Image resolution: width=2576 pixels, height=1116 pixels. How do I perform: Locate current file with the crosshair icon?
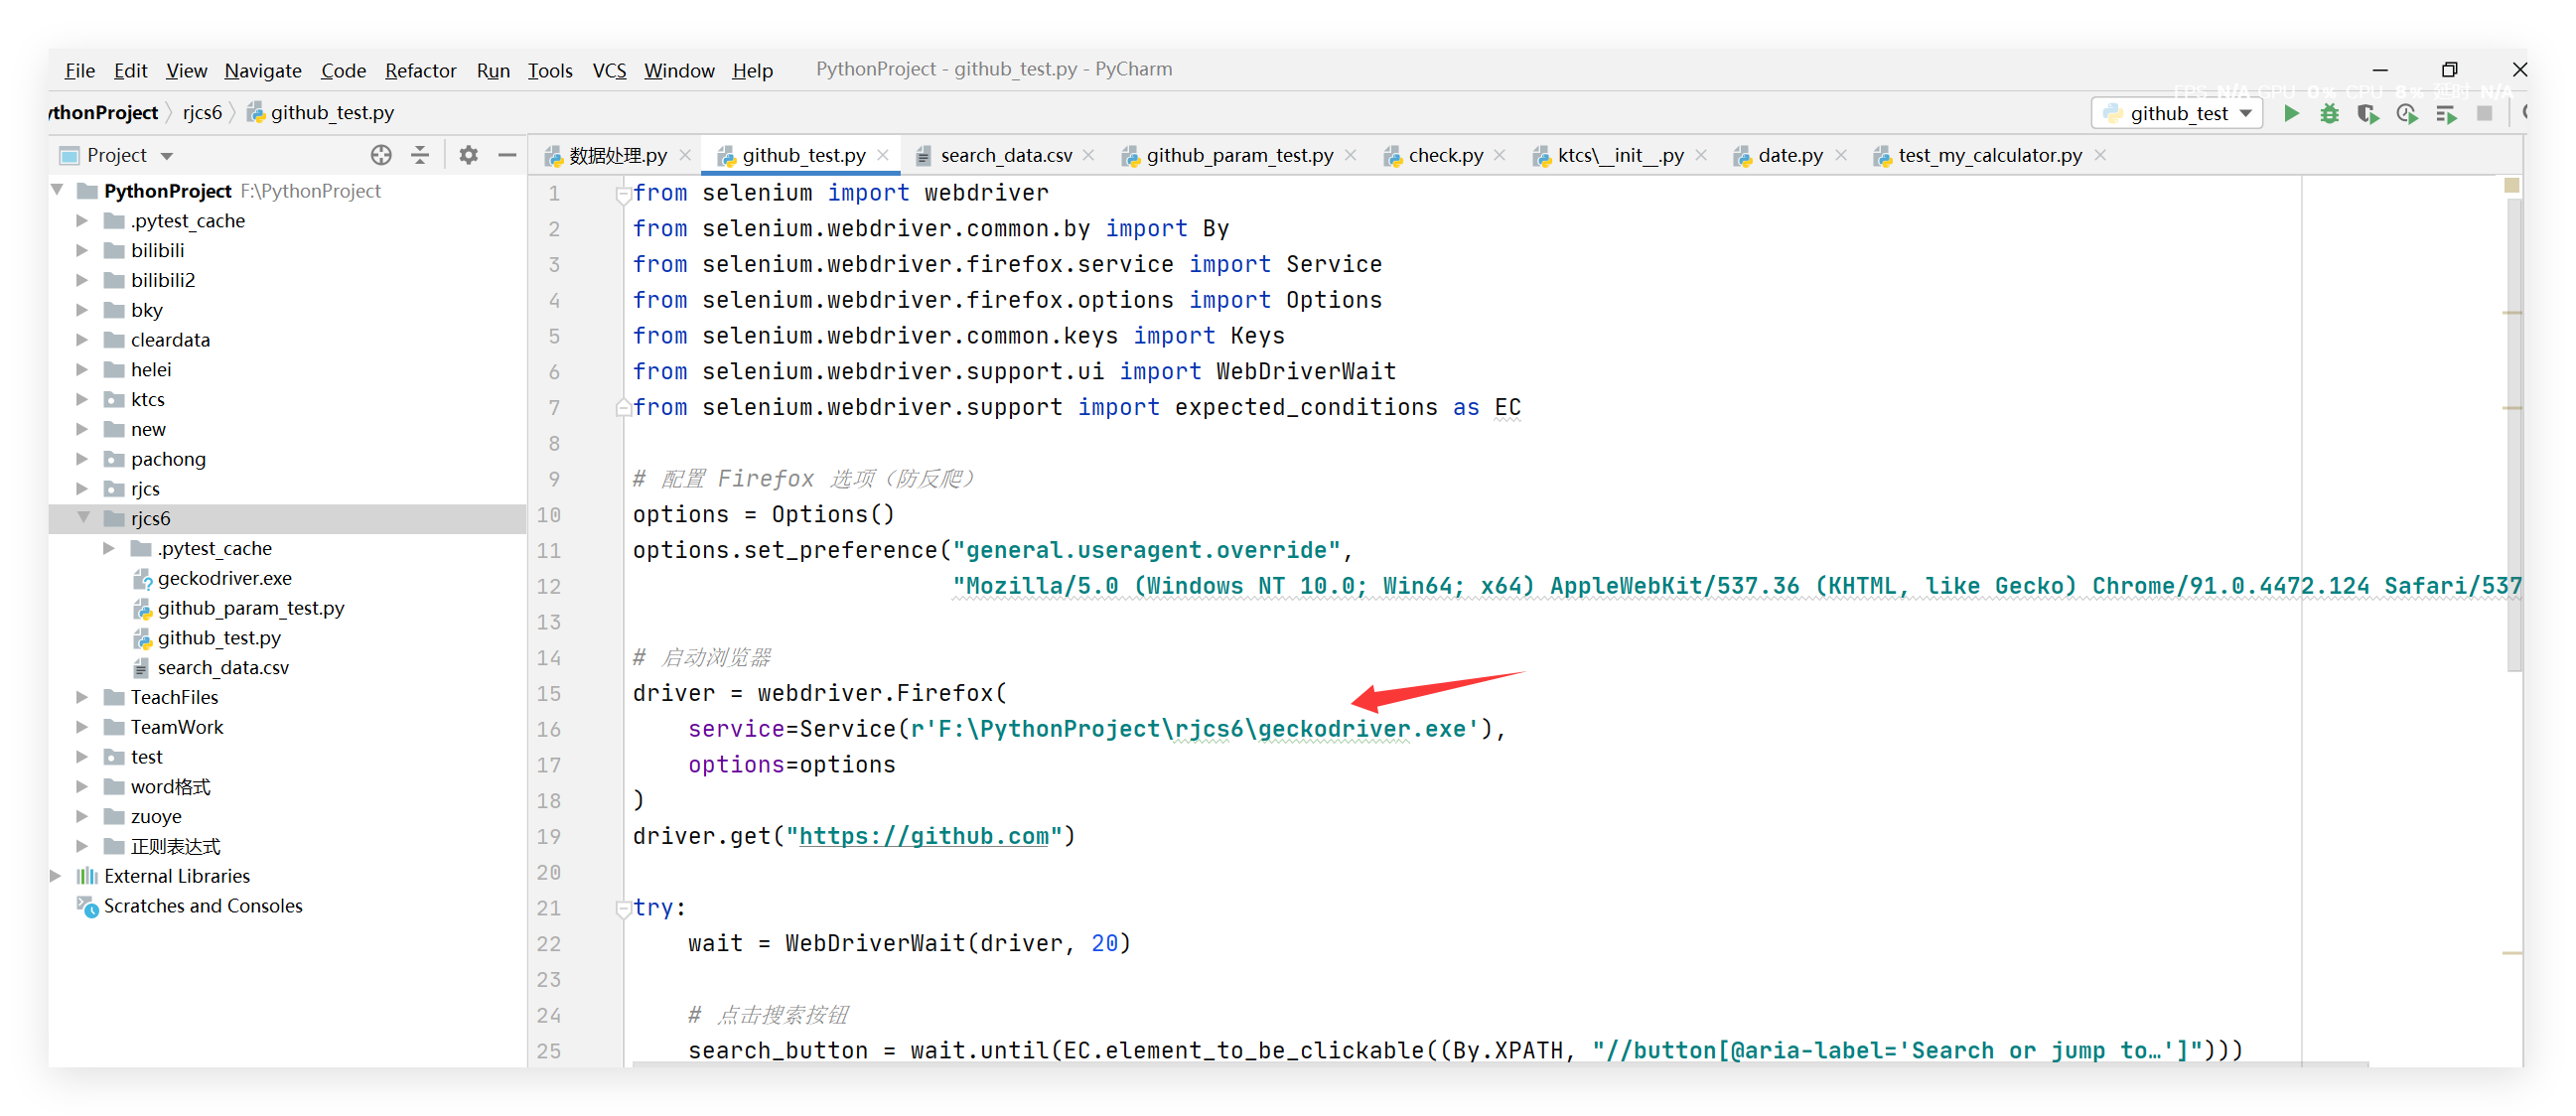click(381, 155)
